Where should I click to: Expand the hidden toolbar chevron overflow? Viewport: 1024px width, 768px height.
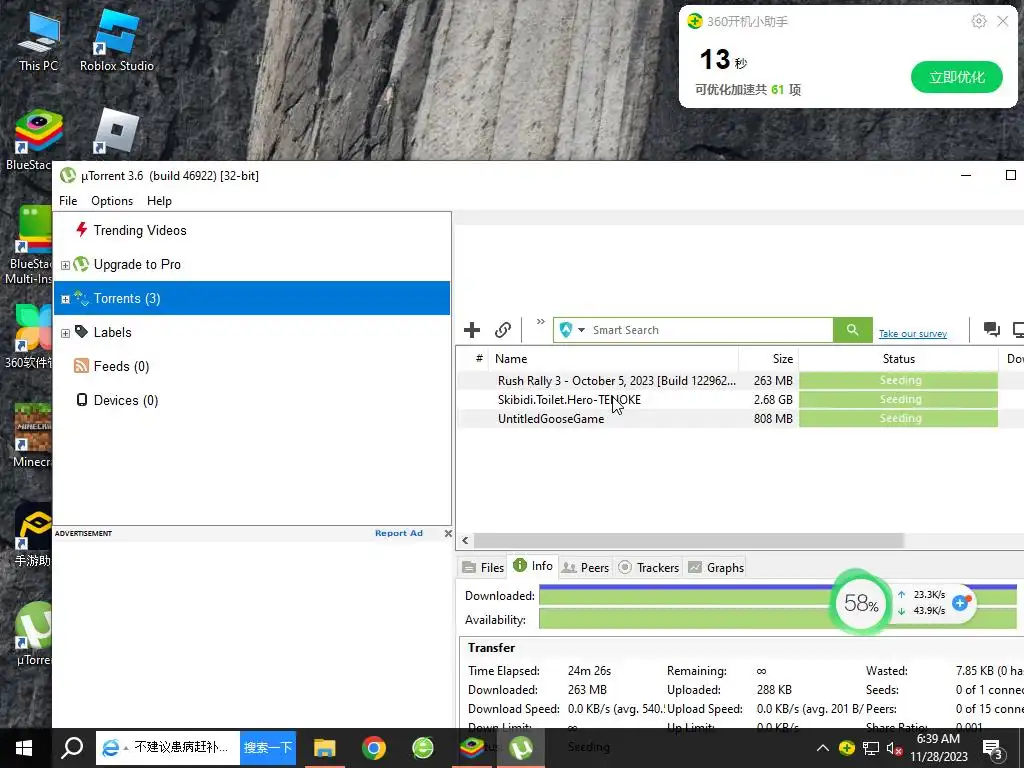coord(540,321)
